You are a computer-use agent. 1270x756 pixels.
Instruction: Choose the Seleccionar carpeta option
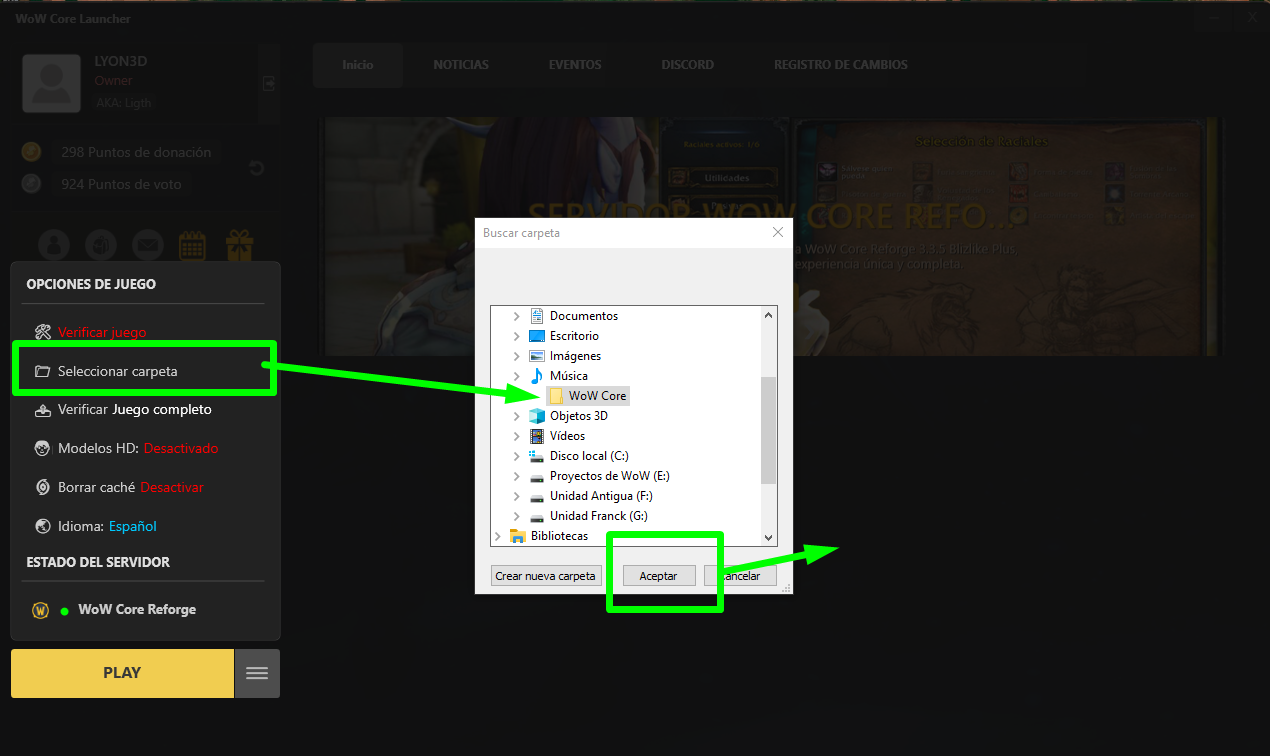tap(118, 371)
